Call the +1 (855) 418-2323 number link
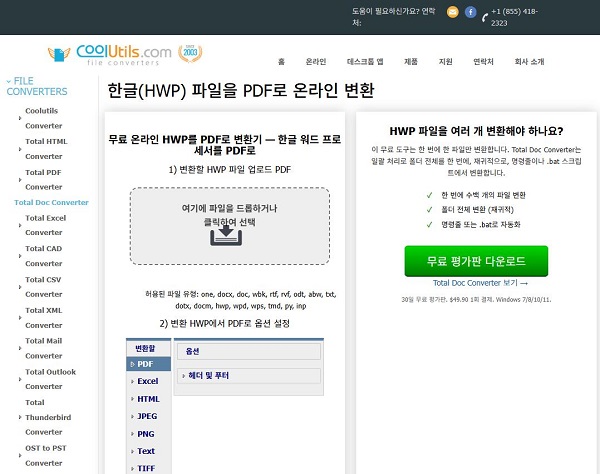Image resolution: width=600 pixels, height=474 pixels. pos(514,17)
